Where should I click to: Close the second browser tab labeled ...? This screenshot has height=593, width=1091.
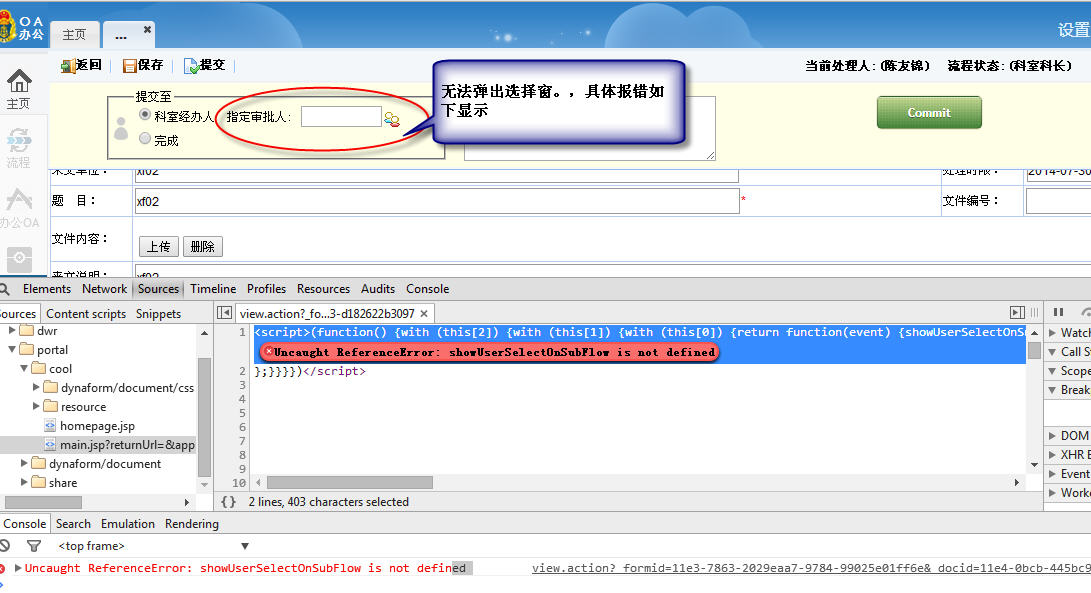(147, 30)
